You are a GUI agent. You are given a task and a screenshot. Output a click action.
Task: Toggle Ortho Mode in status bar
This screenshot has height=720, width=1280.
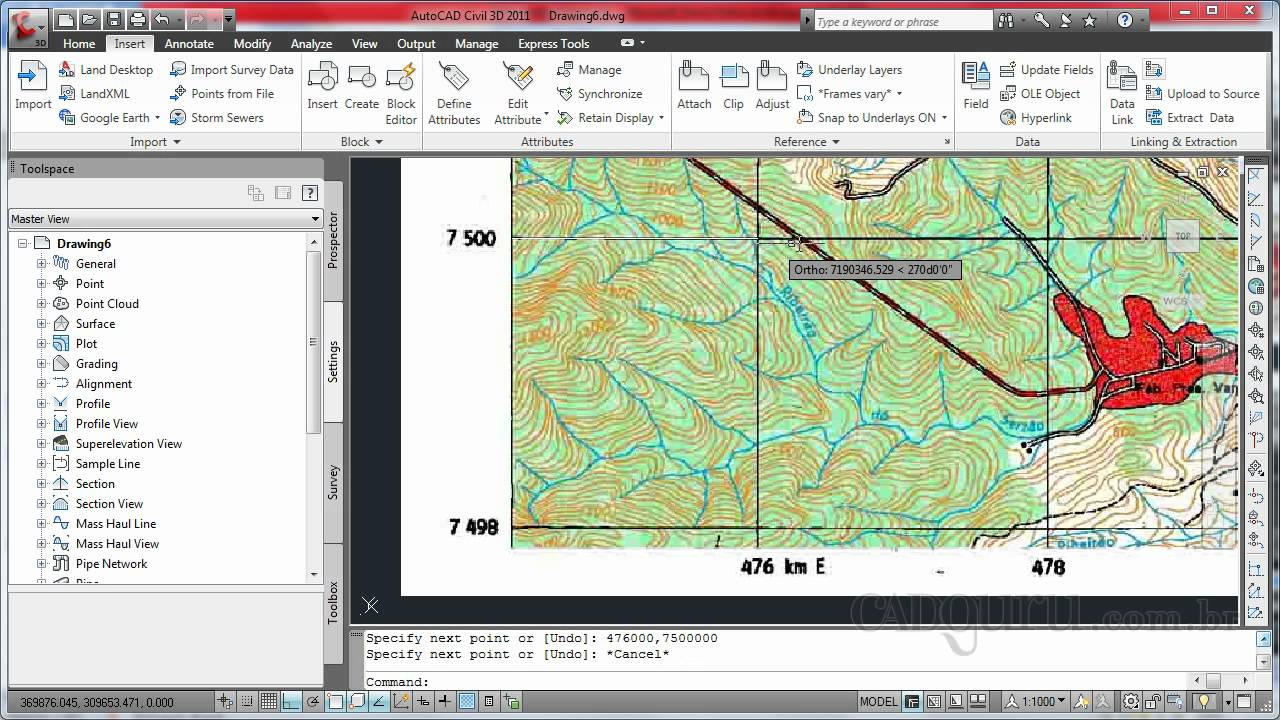291,702
